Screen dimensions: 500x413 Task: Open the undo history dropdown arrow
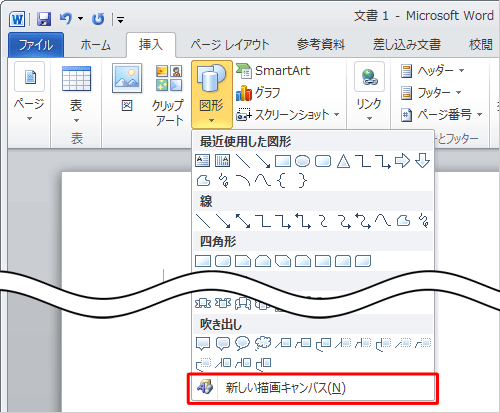(x=80, y=19)
